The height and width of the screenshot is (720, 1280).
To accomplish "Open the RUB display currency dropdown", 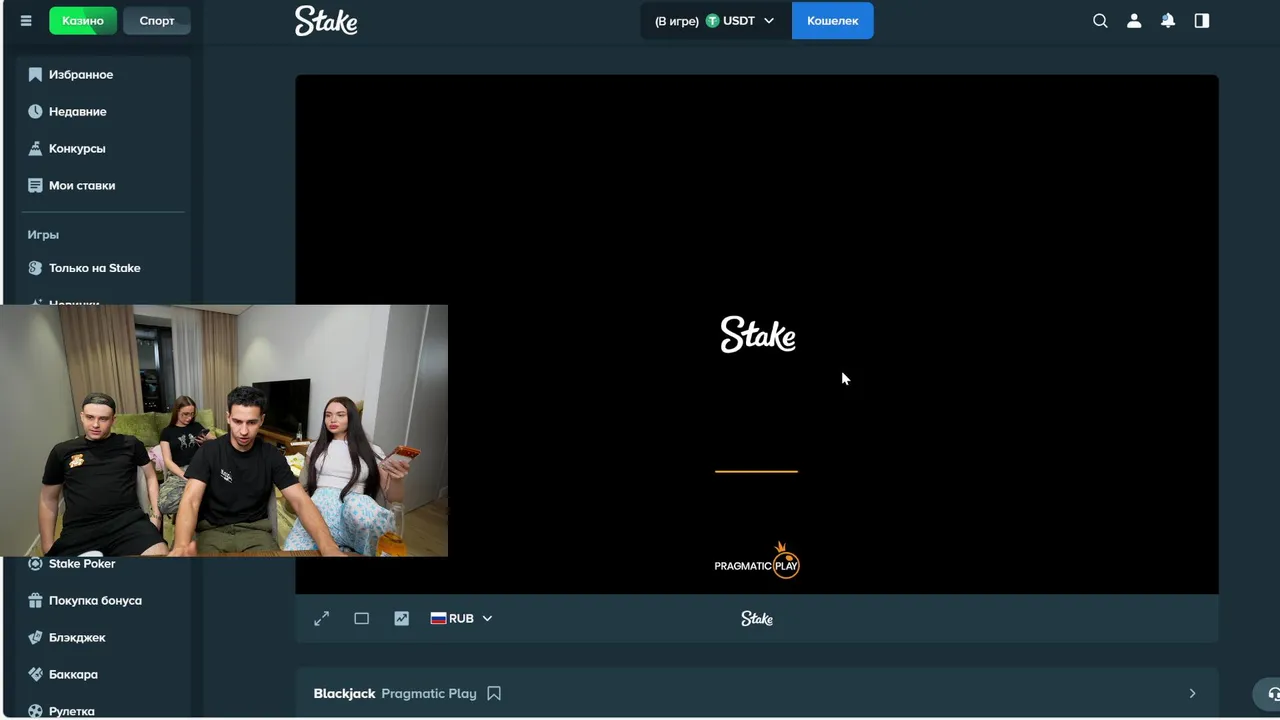I will [x=461, y=619].
